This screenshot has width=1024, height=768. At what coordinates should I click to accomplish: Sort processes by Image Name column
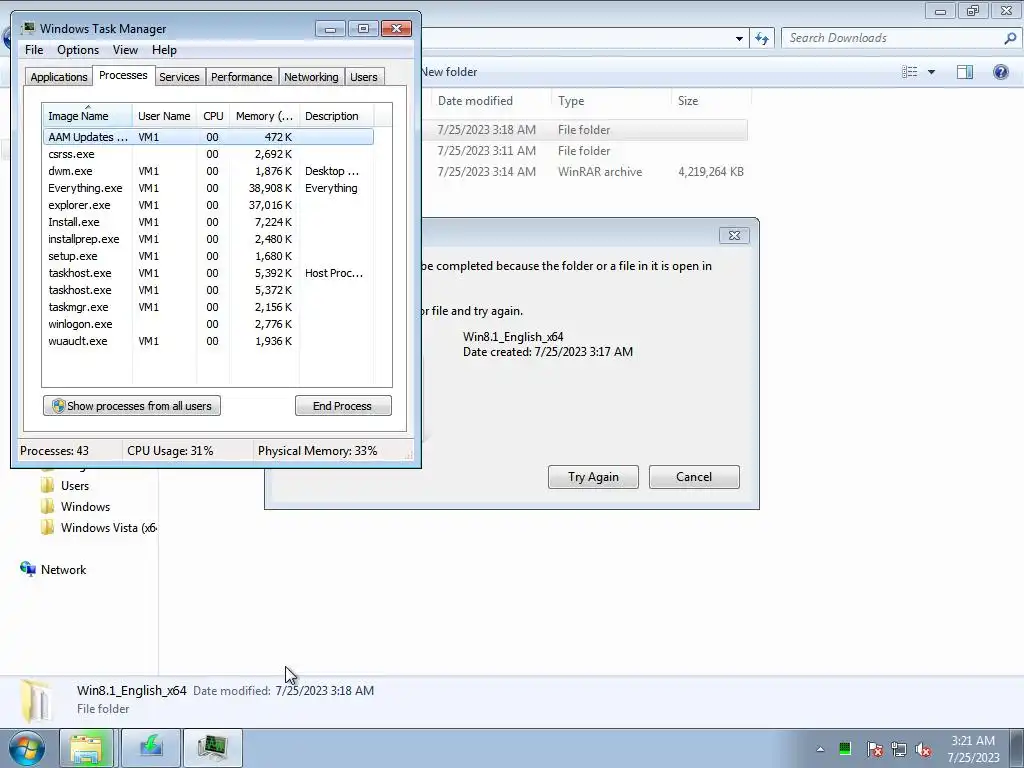[x=87, y=116]
